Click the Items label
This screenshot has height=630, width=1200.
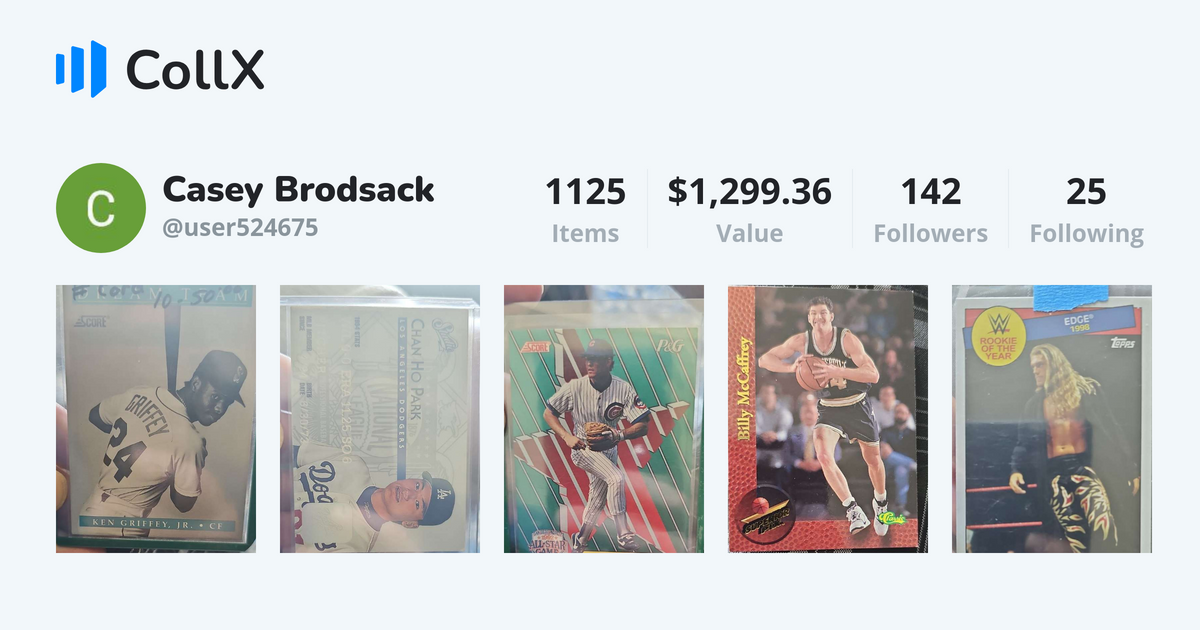(x=585, y=234)
